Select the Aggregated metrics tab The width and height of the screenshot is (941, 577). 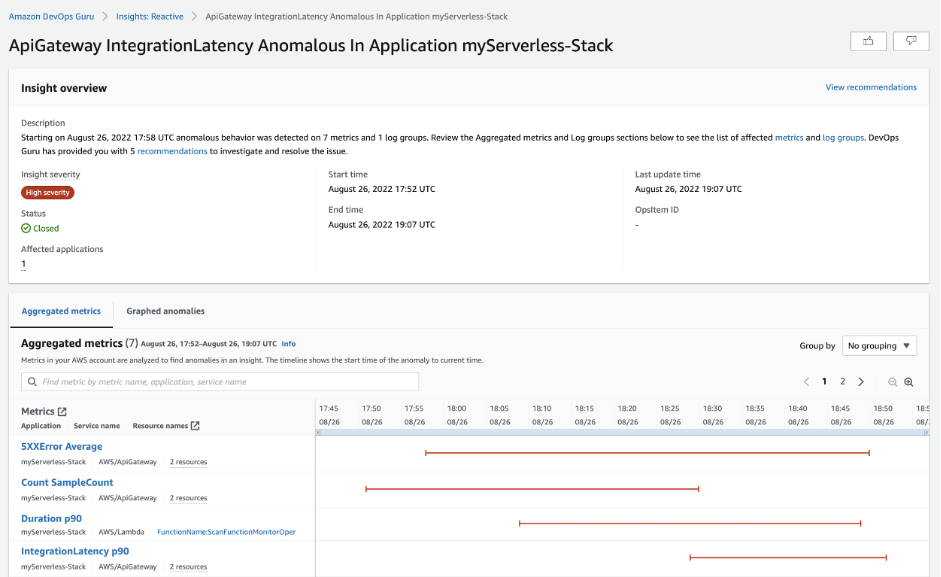click(x=61, y=311)
